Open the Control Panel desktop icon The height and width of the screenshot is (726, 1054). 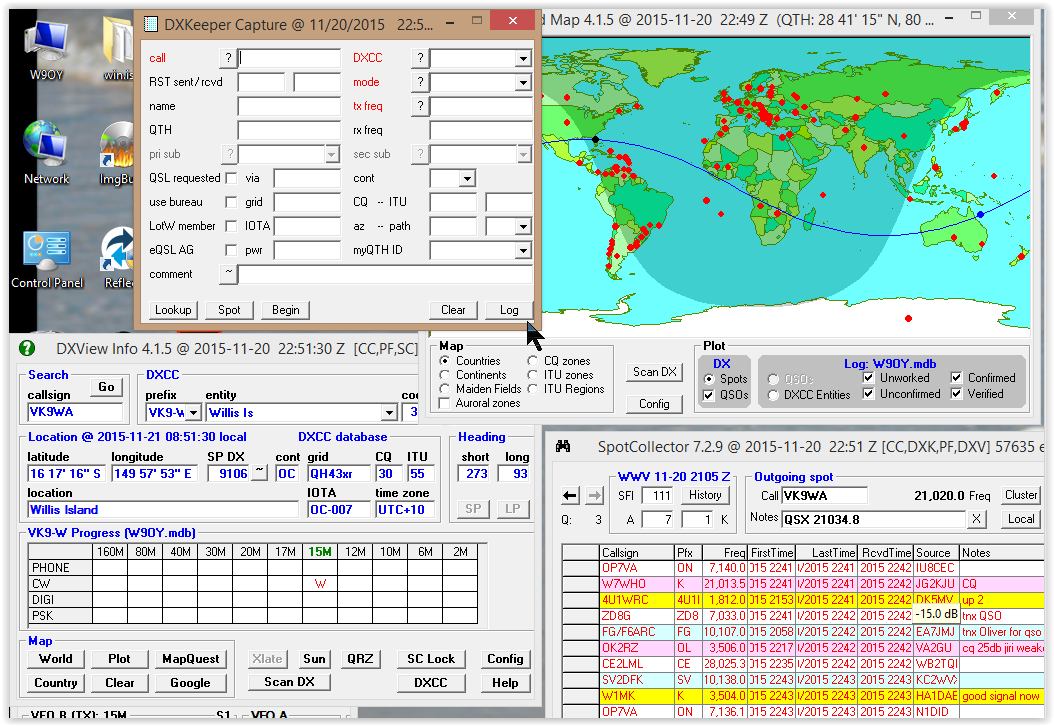point(46,259)
